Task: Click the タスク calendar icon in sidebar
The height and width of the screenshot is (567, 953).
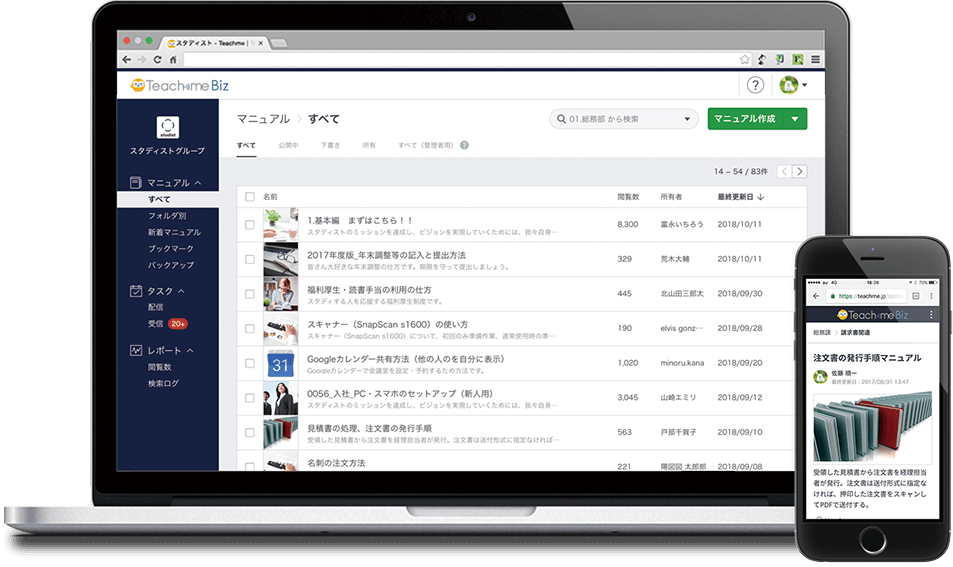Action: (136, 291)
